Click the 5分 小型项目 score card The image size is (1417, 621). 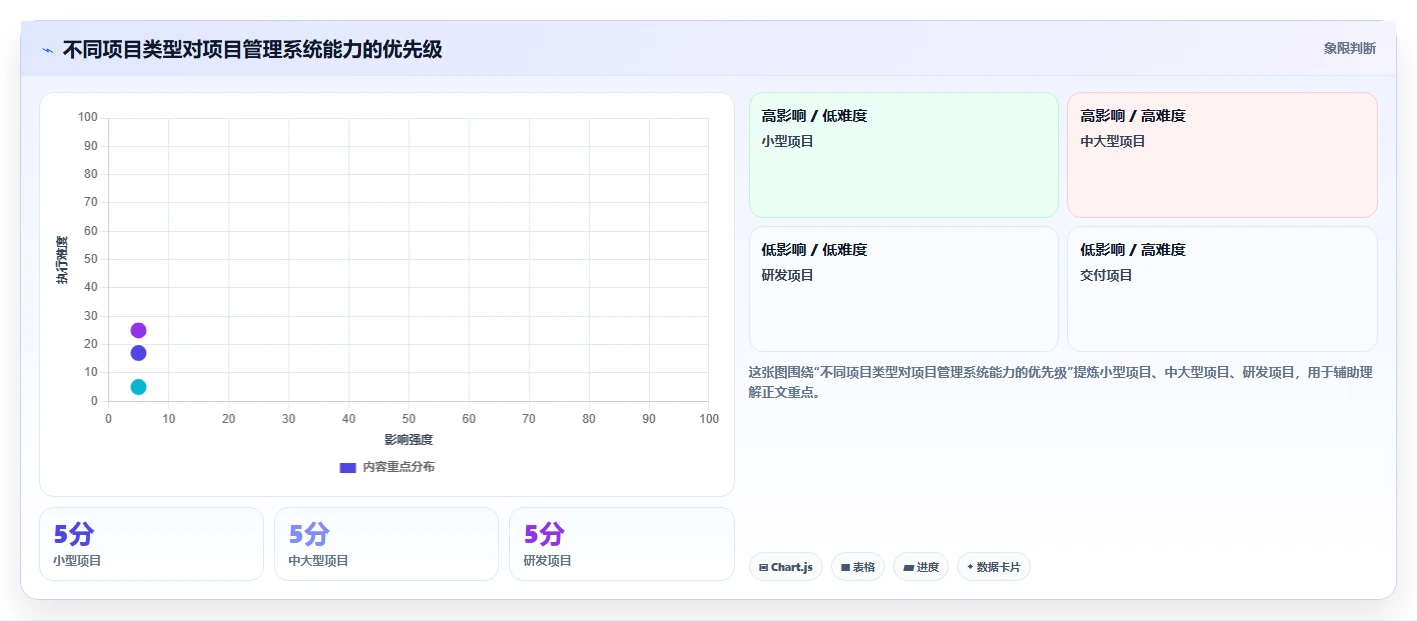click(x=151, y=544)
